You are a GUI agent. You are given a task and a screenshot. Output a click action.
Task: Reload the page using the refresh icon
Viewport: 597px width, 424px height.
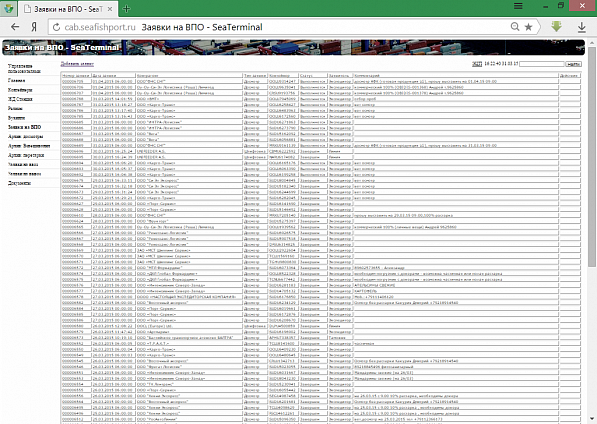point(56,27)
